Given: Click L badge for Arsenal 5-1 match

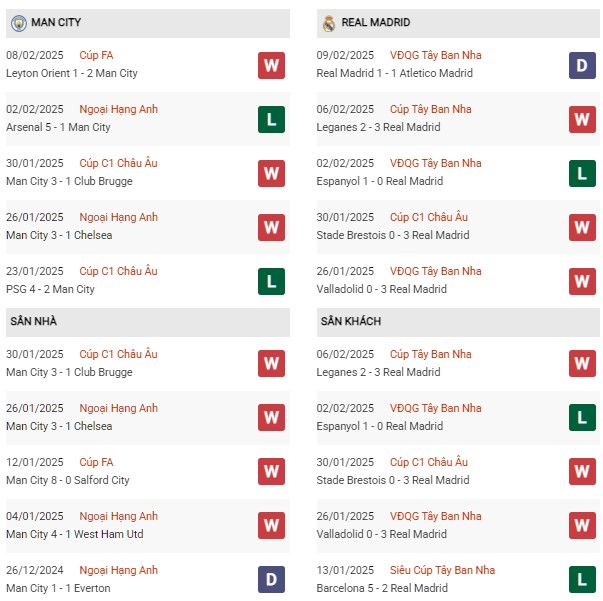Looking at the screenshot, I should point(271,120).
